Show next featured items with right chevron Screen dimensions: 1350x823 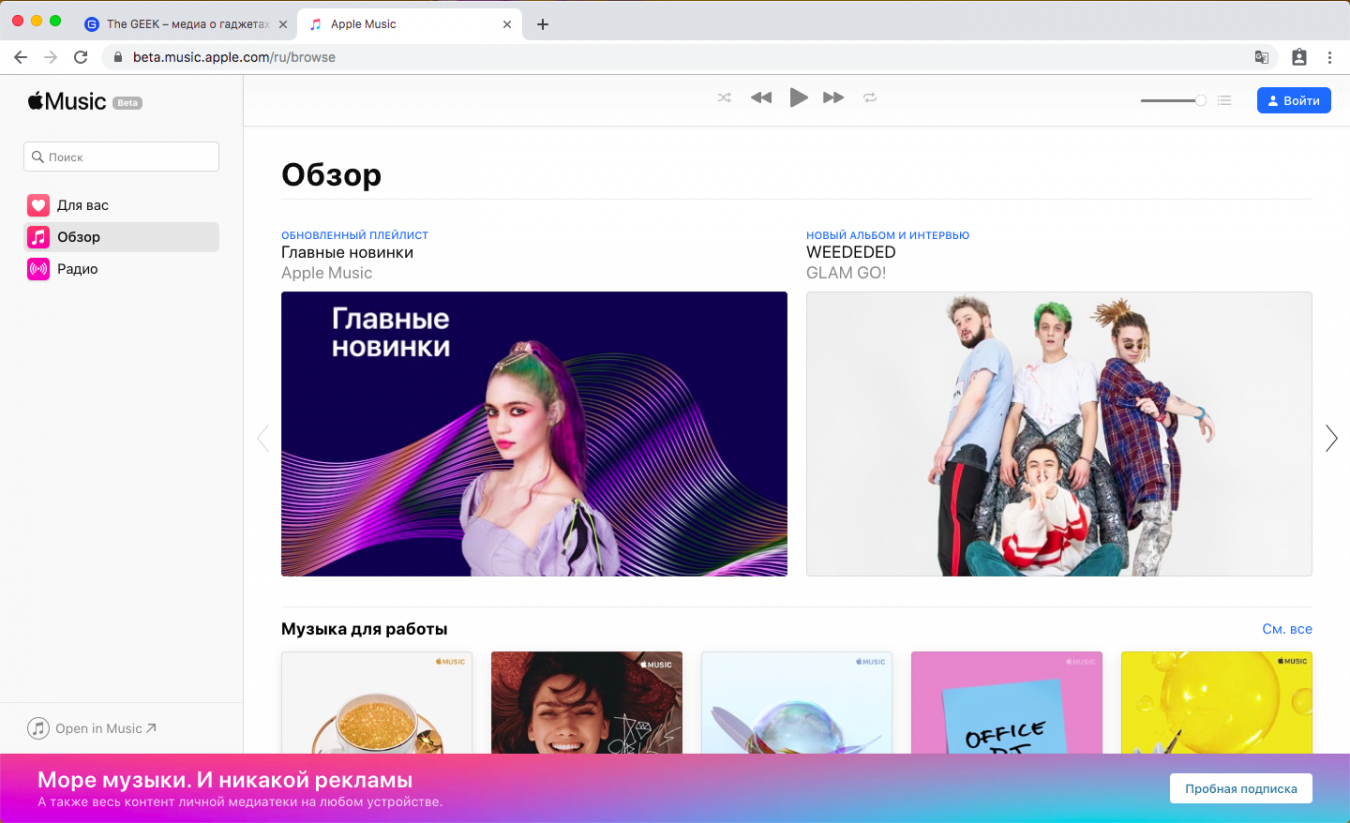point(1331,438)
